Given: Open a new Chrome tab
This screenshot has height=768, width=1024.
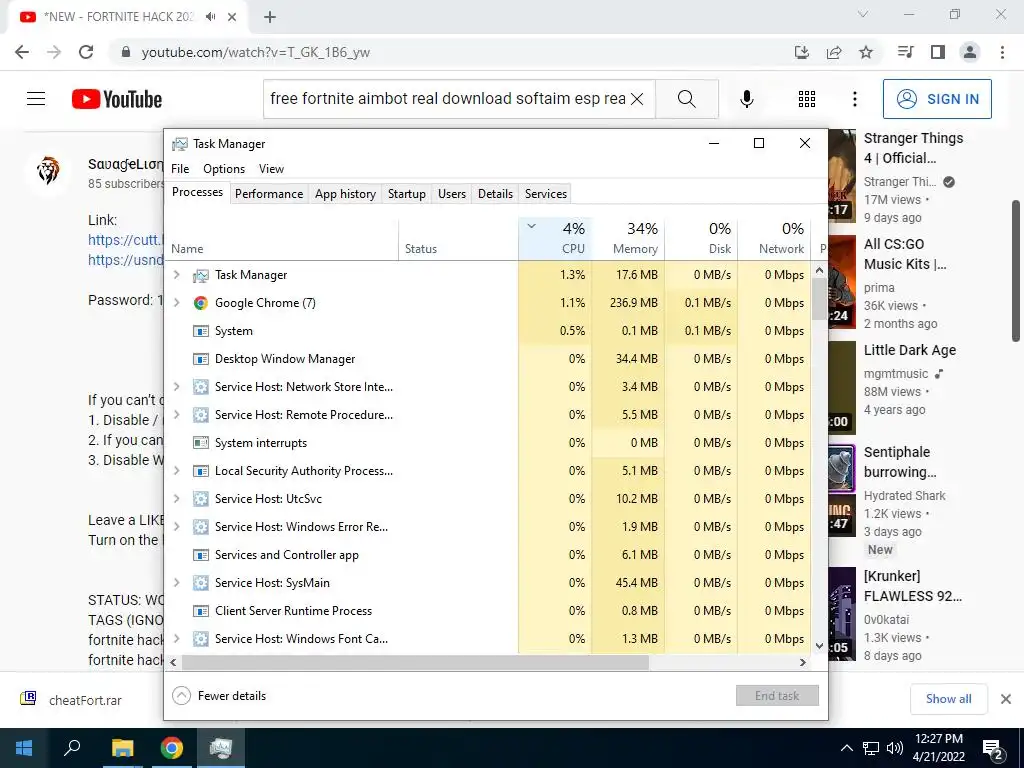Looking at the screenshot, I should 270,18.
